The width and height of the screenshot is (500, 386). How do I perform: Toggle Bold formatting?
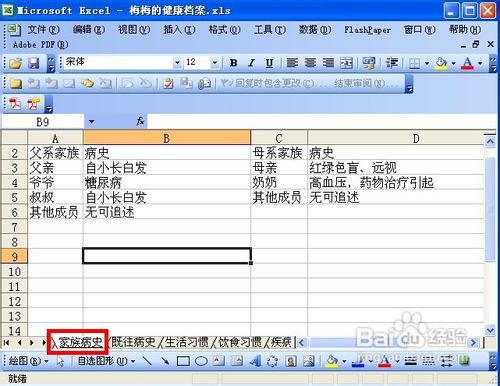point(234,63)
